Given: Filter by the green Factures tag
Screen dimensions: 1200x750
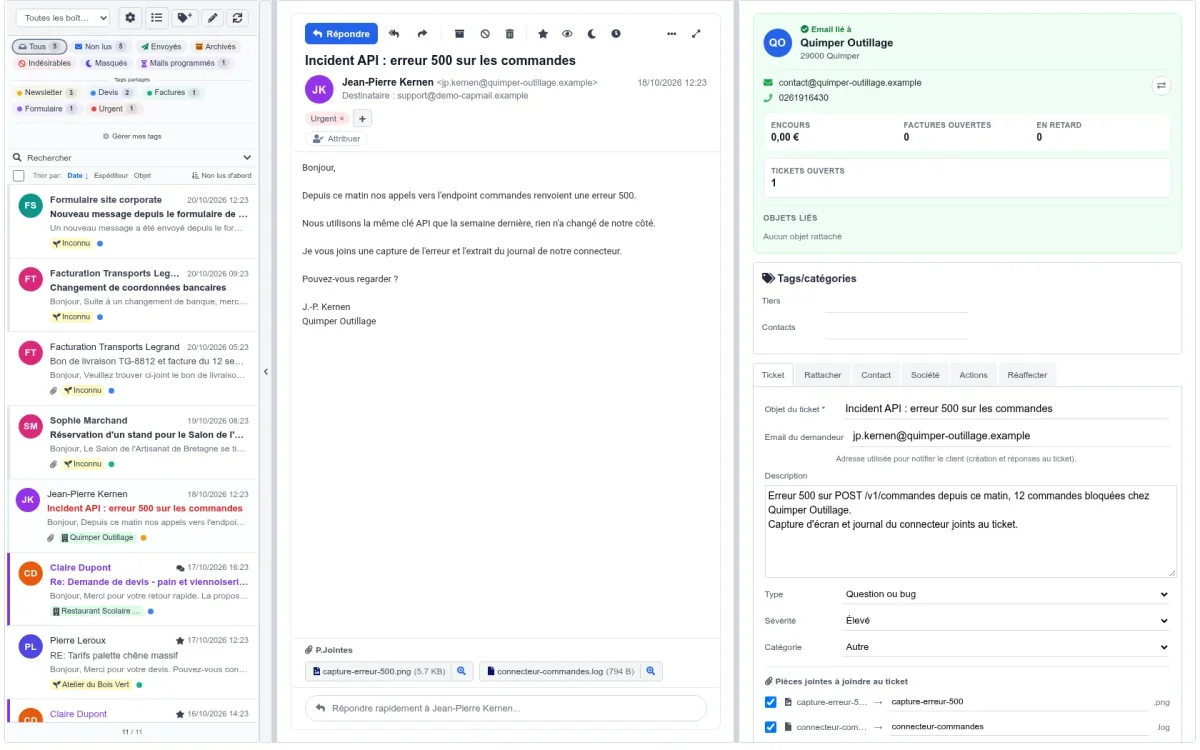Looking at the screenshot, I should point(172,92).
